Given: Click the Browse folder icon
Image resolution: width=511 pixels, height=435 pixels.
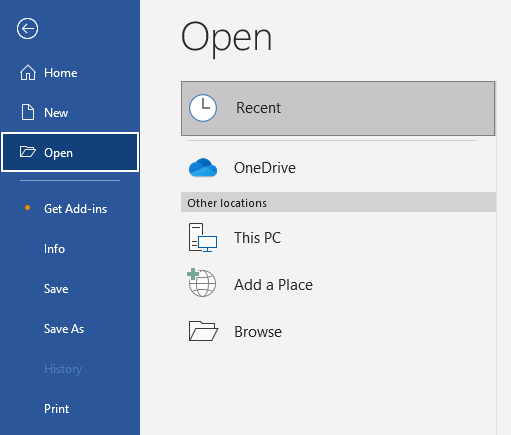Looking at the screenshot, I should (203, 331).
